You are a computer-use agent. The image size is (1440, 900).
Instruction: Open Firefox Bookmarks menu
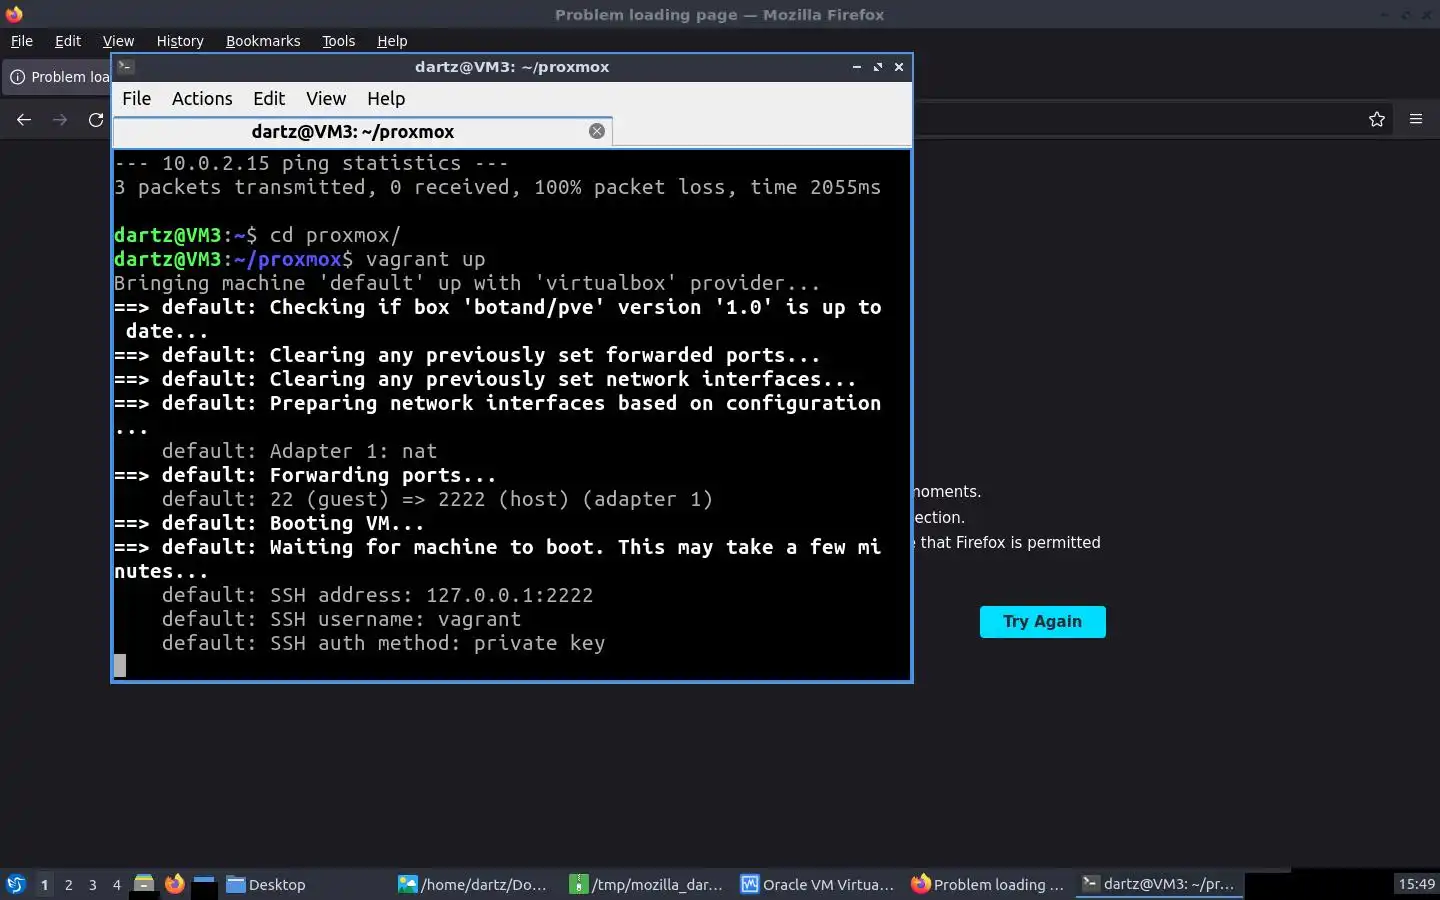(x=263, y=41)
